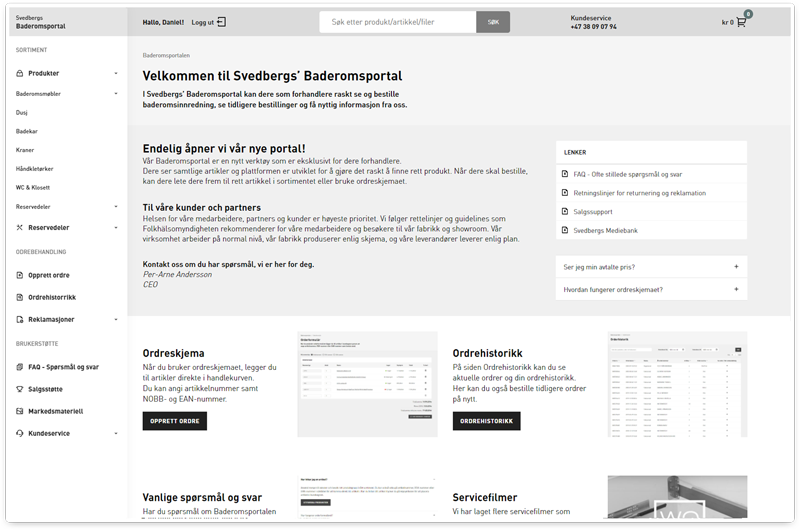Click the 'Vanlige spørsmål og svar' heading
The height and width of the screenshot is (530, 800).
coord(202,497)
